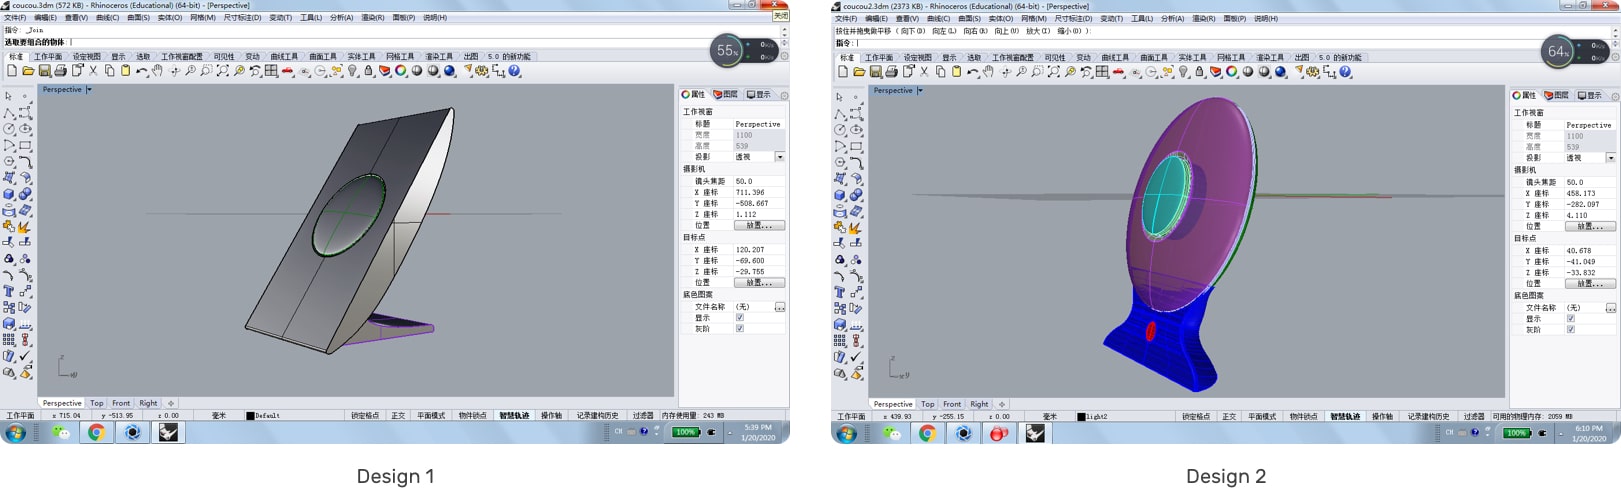Click the Cut scissors icon in the coucou.3dm window
Screen dimensions: 1621x503
[x=93, y=71]
